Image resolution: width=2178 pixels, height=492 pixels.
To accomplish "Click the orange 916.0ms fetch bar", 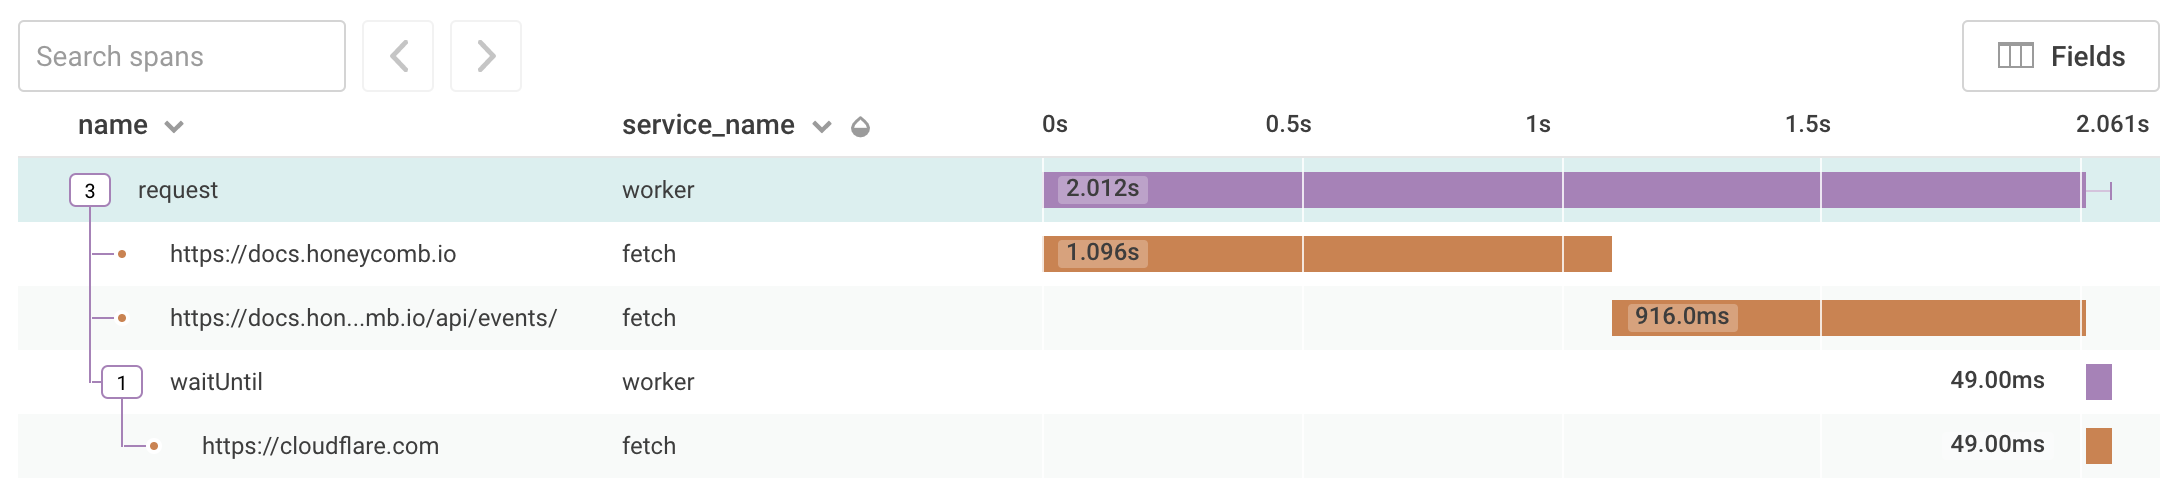I will 1900,318.
